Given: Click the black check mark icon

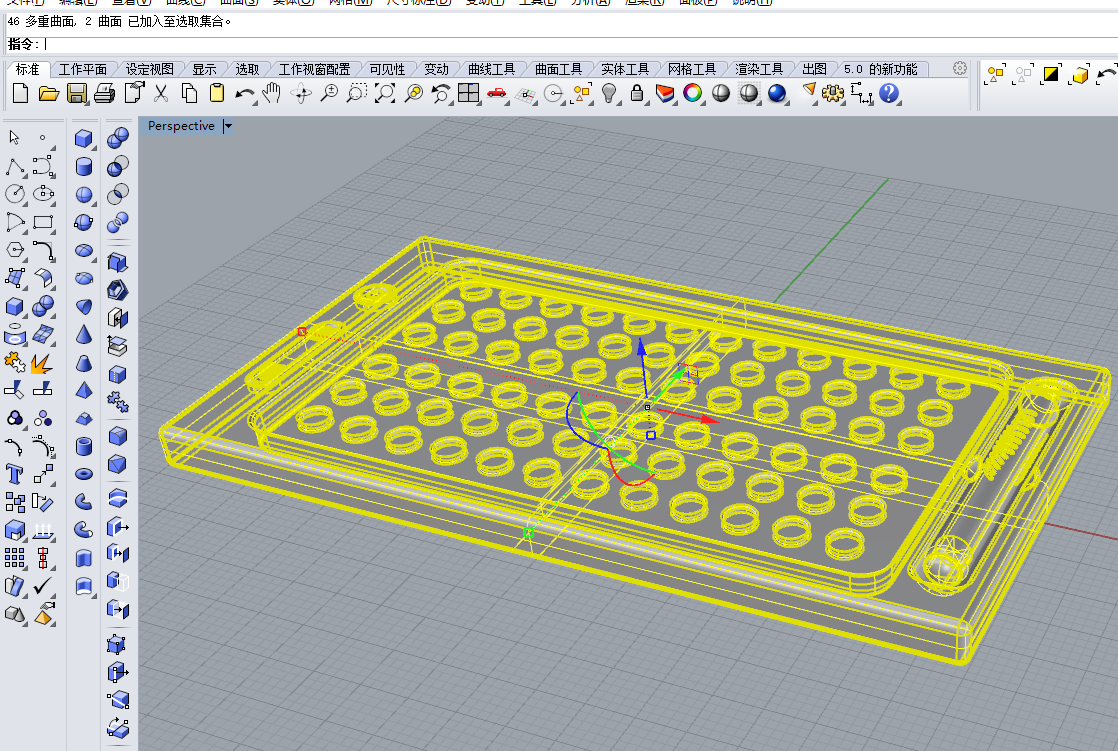Looking at the screenshot, I should tap(43, 586).
